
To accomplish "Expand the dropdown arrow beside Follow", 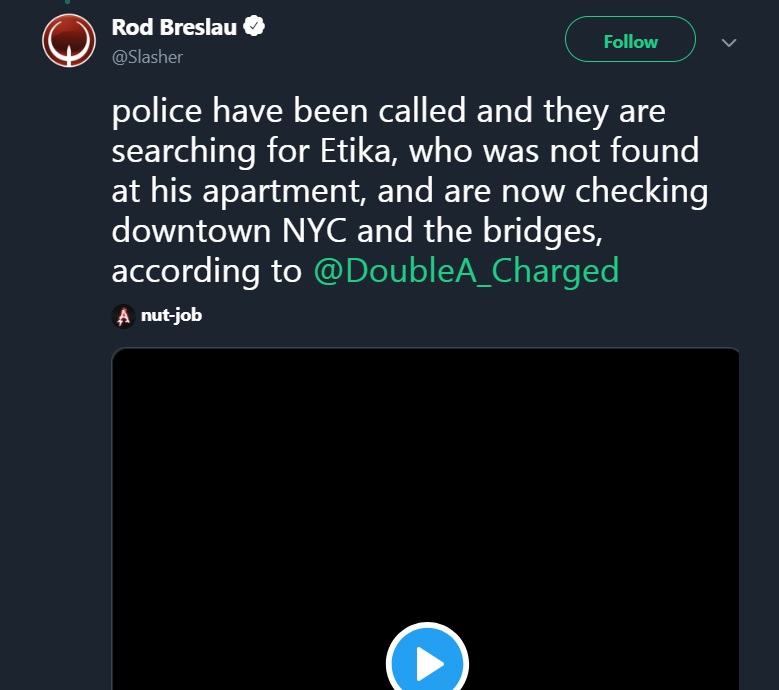I will (728, 43).
